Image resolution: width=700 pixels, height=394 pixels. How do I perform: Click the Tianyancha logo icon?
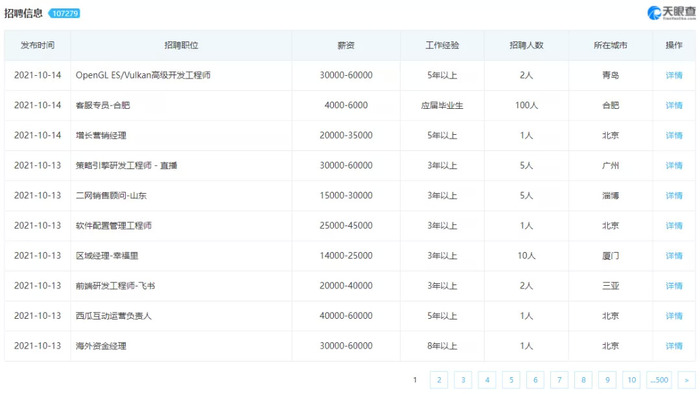coord(654,13)
